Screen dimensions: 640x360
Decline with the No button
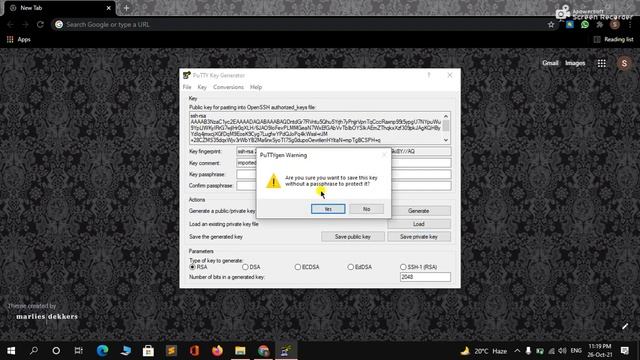367,209
